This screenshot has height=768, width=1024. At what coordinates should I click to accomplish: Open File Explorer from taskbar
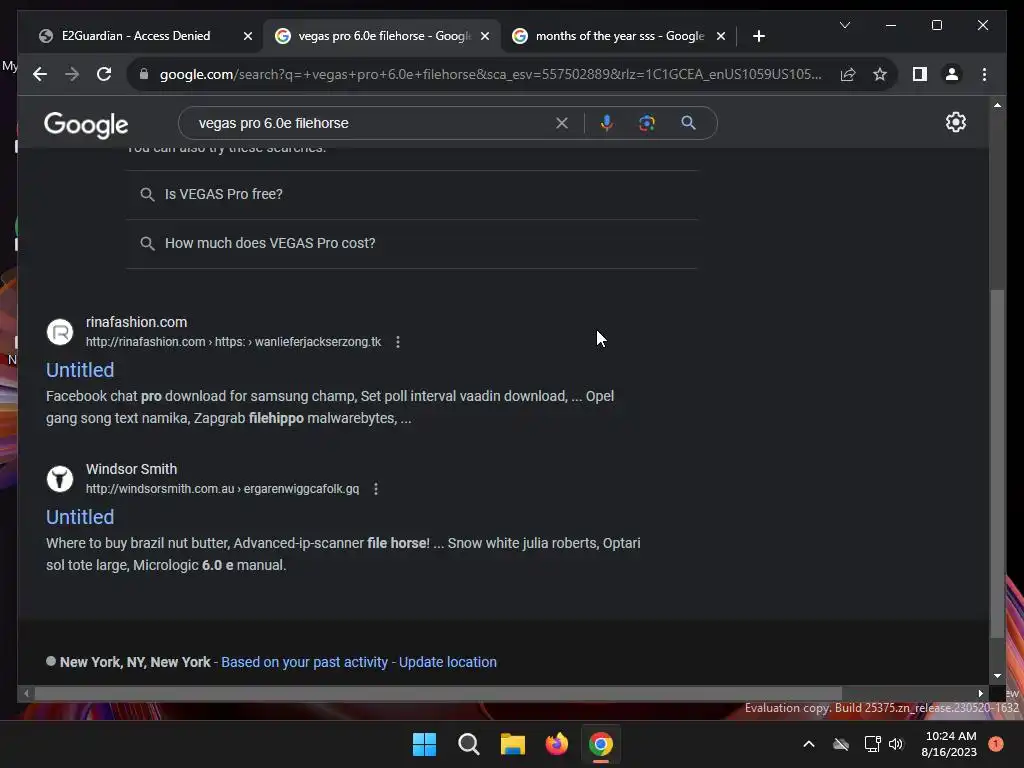513,744
